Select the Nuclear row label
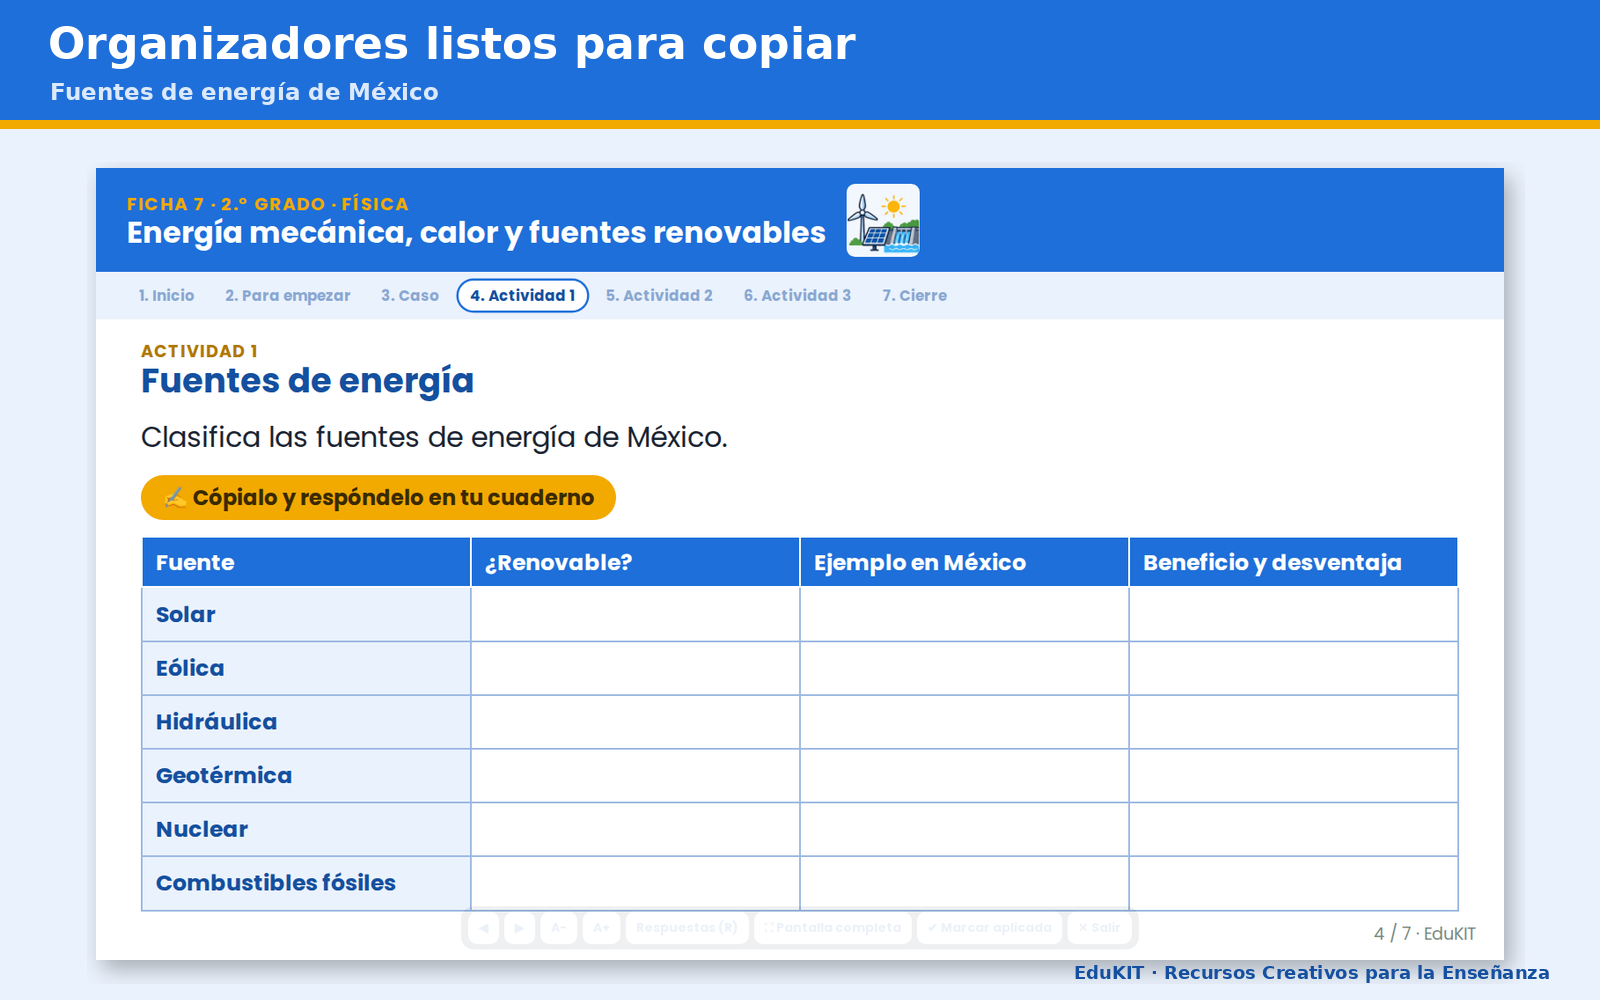1600x1000 pixels. [x=306, y=830]
